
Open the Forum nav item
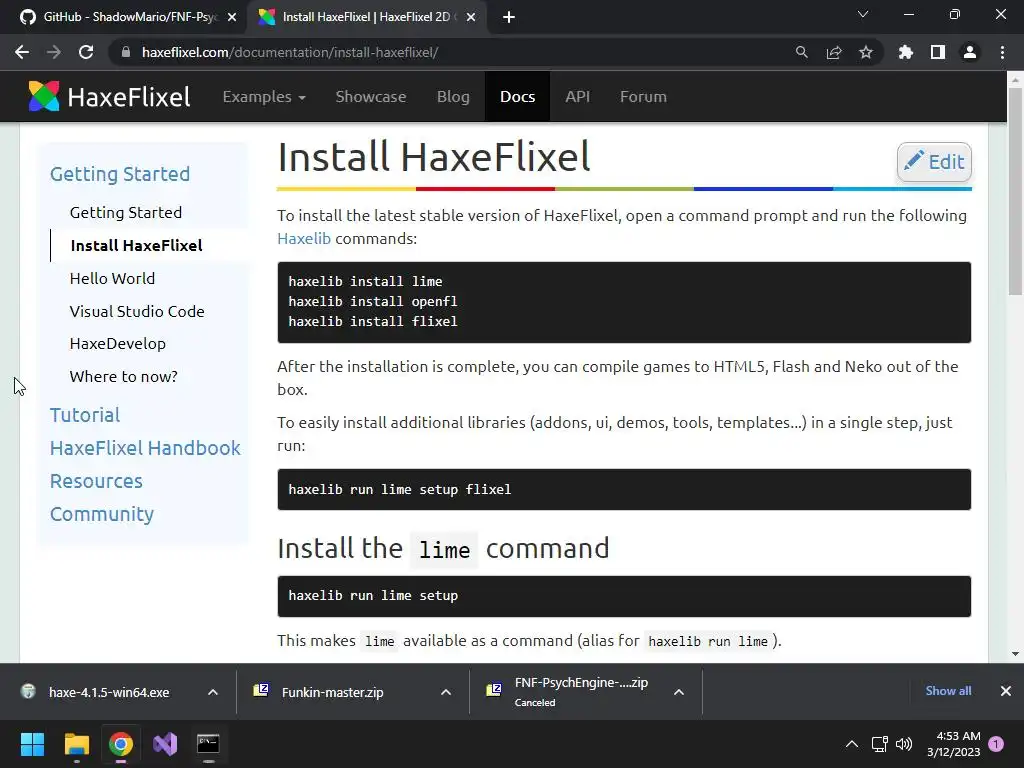pyautogui.click(x=643, y=97)
